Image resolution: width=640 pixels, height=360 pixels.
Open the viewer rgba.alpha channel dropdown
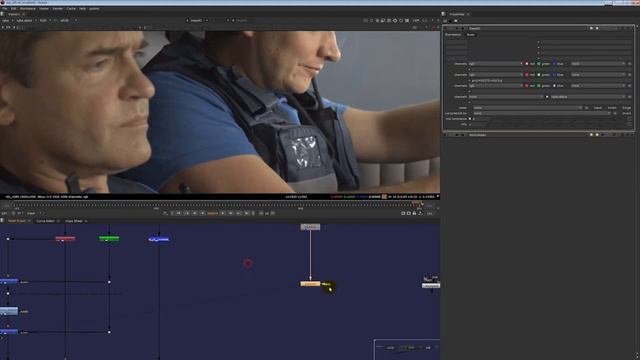point(26,20)
